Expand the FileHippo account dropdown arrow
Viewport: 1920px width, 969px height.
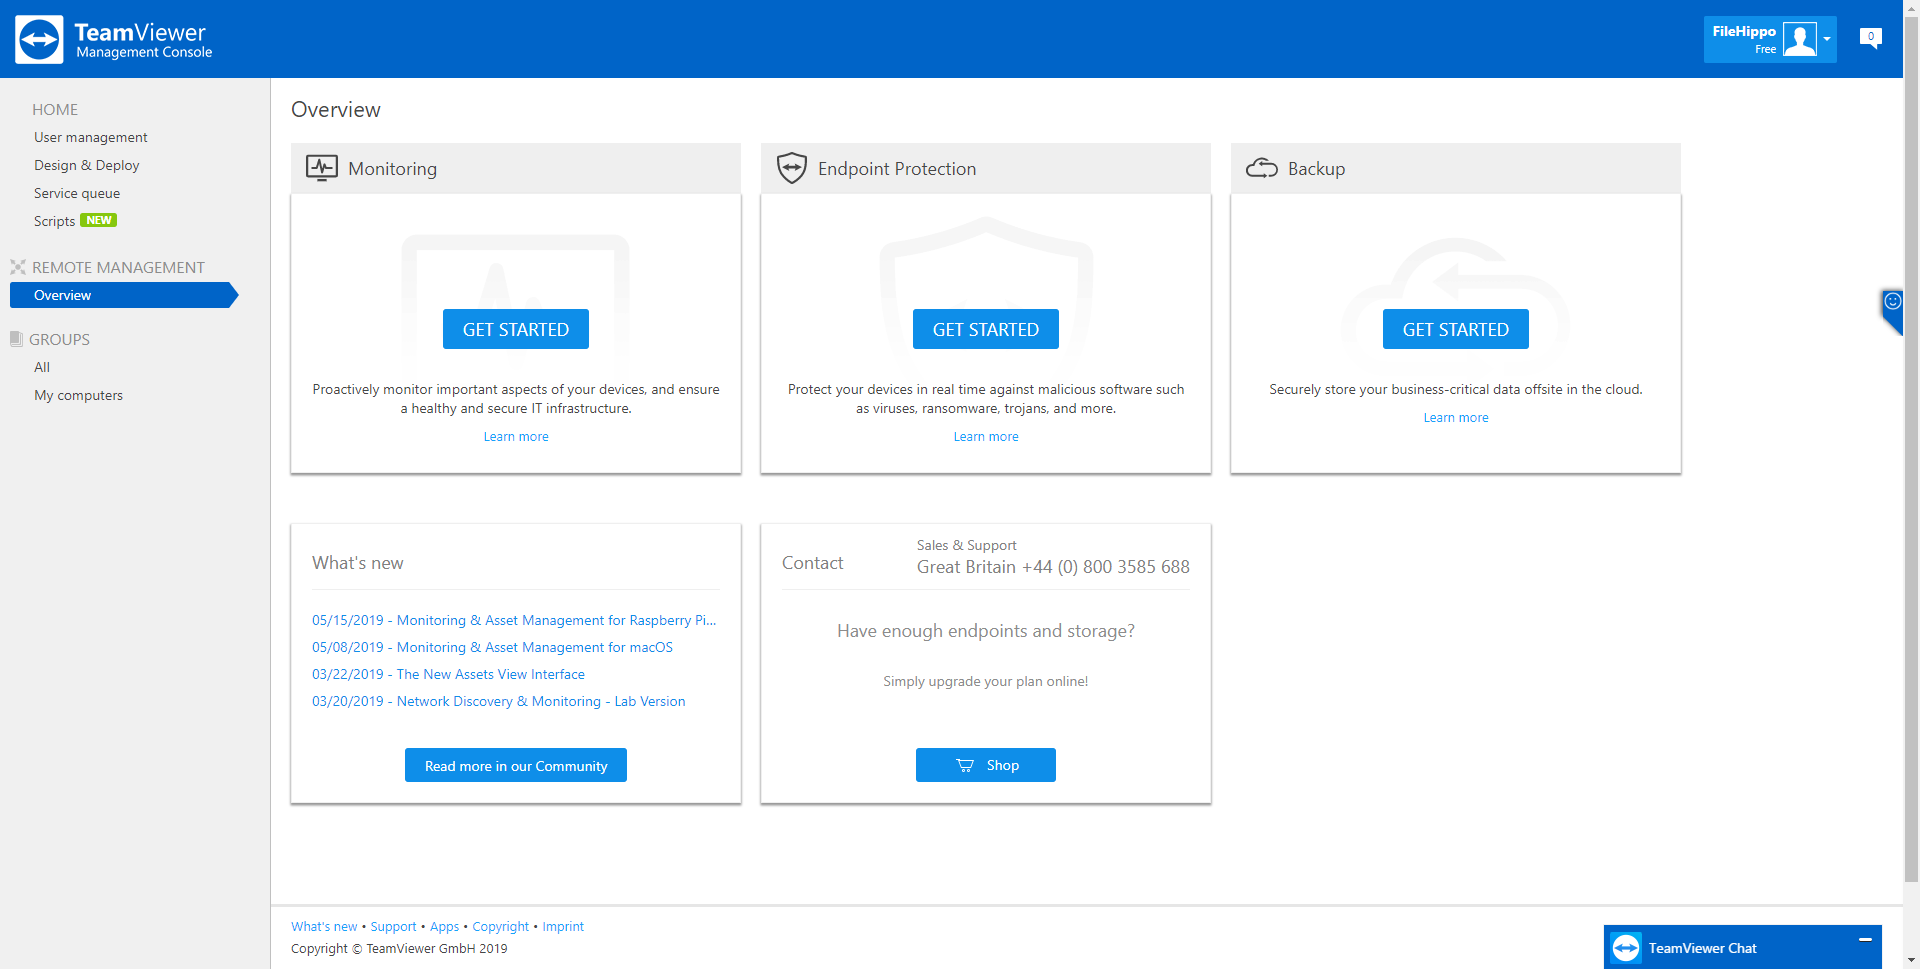point(1827,39)
